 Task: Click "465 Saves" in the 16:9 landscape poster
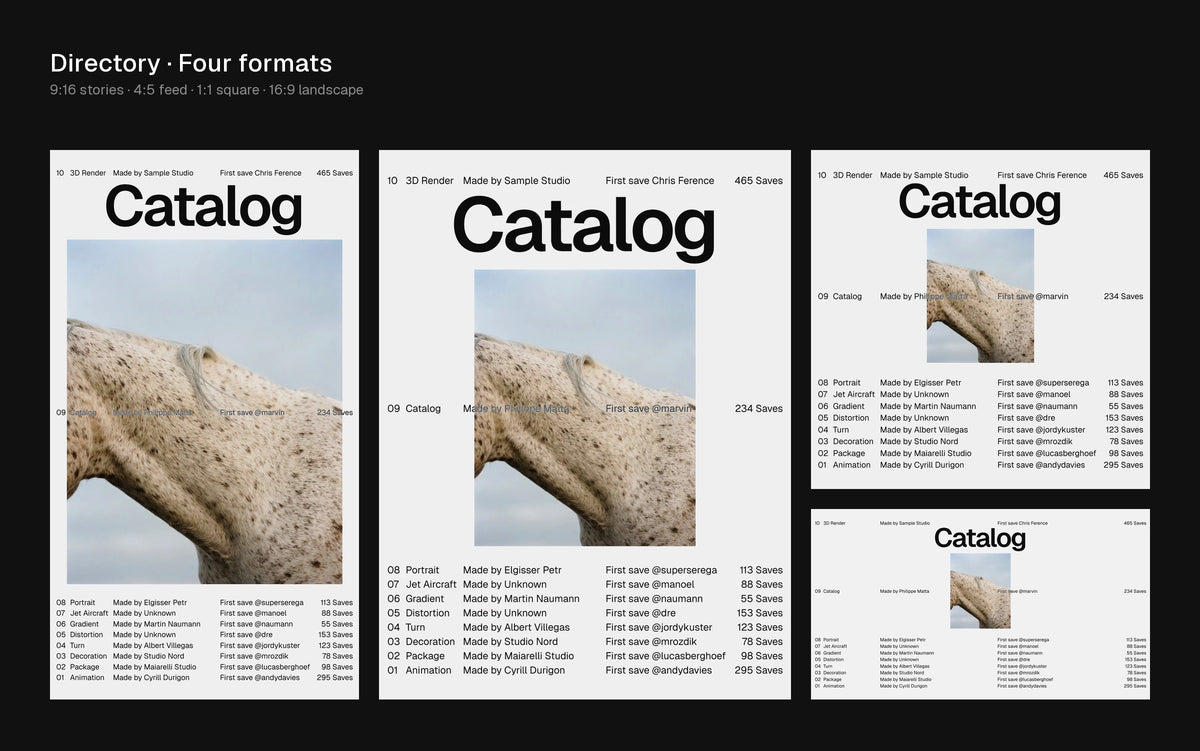(x=1135, y=523)
